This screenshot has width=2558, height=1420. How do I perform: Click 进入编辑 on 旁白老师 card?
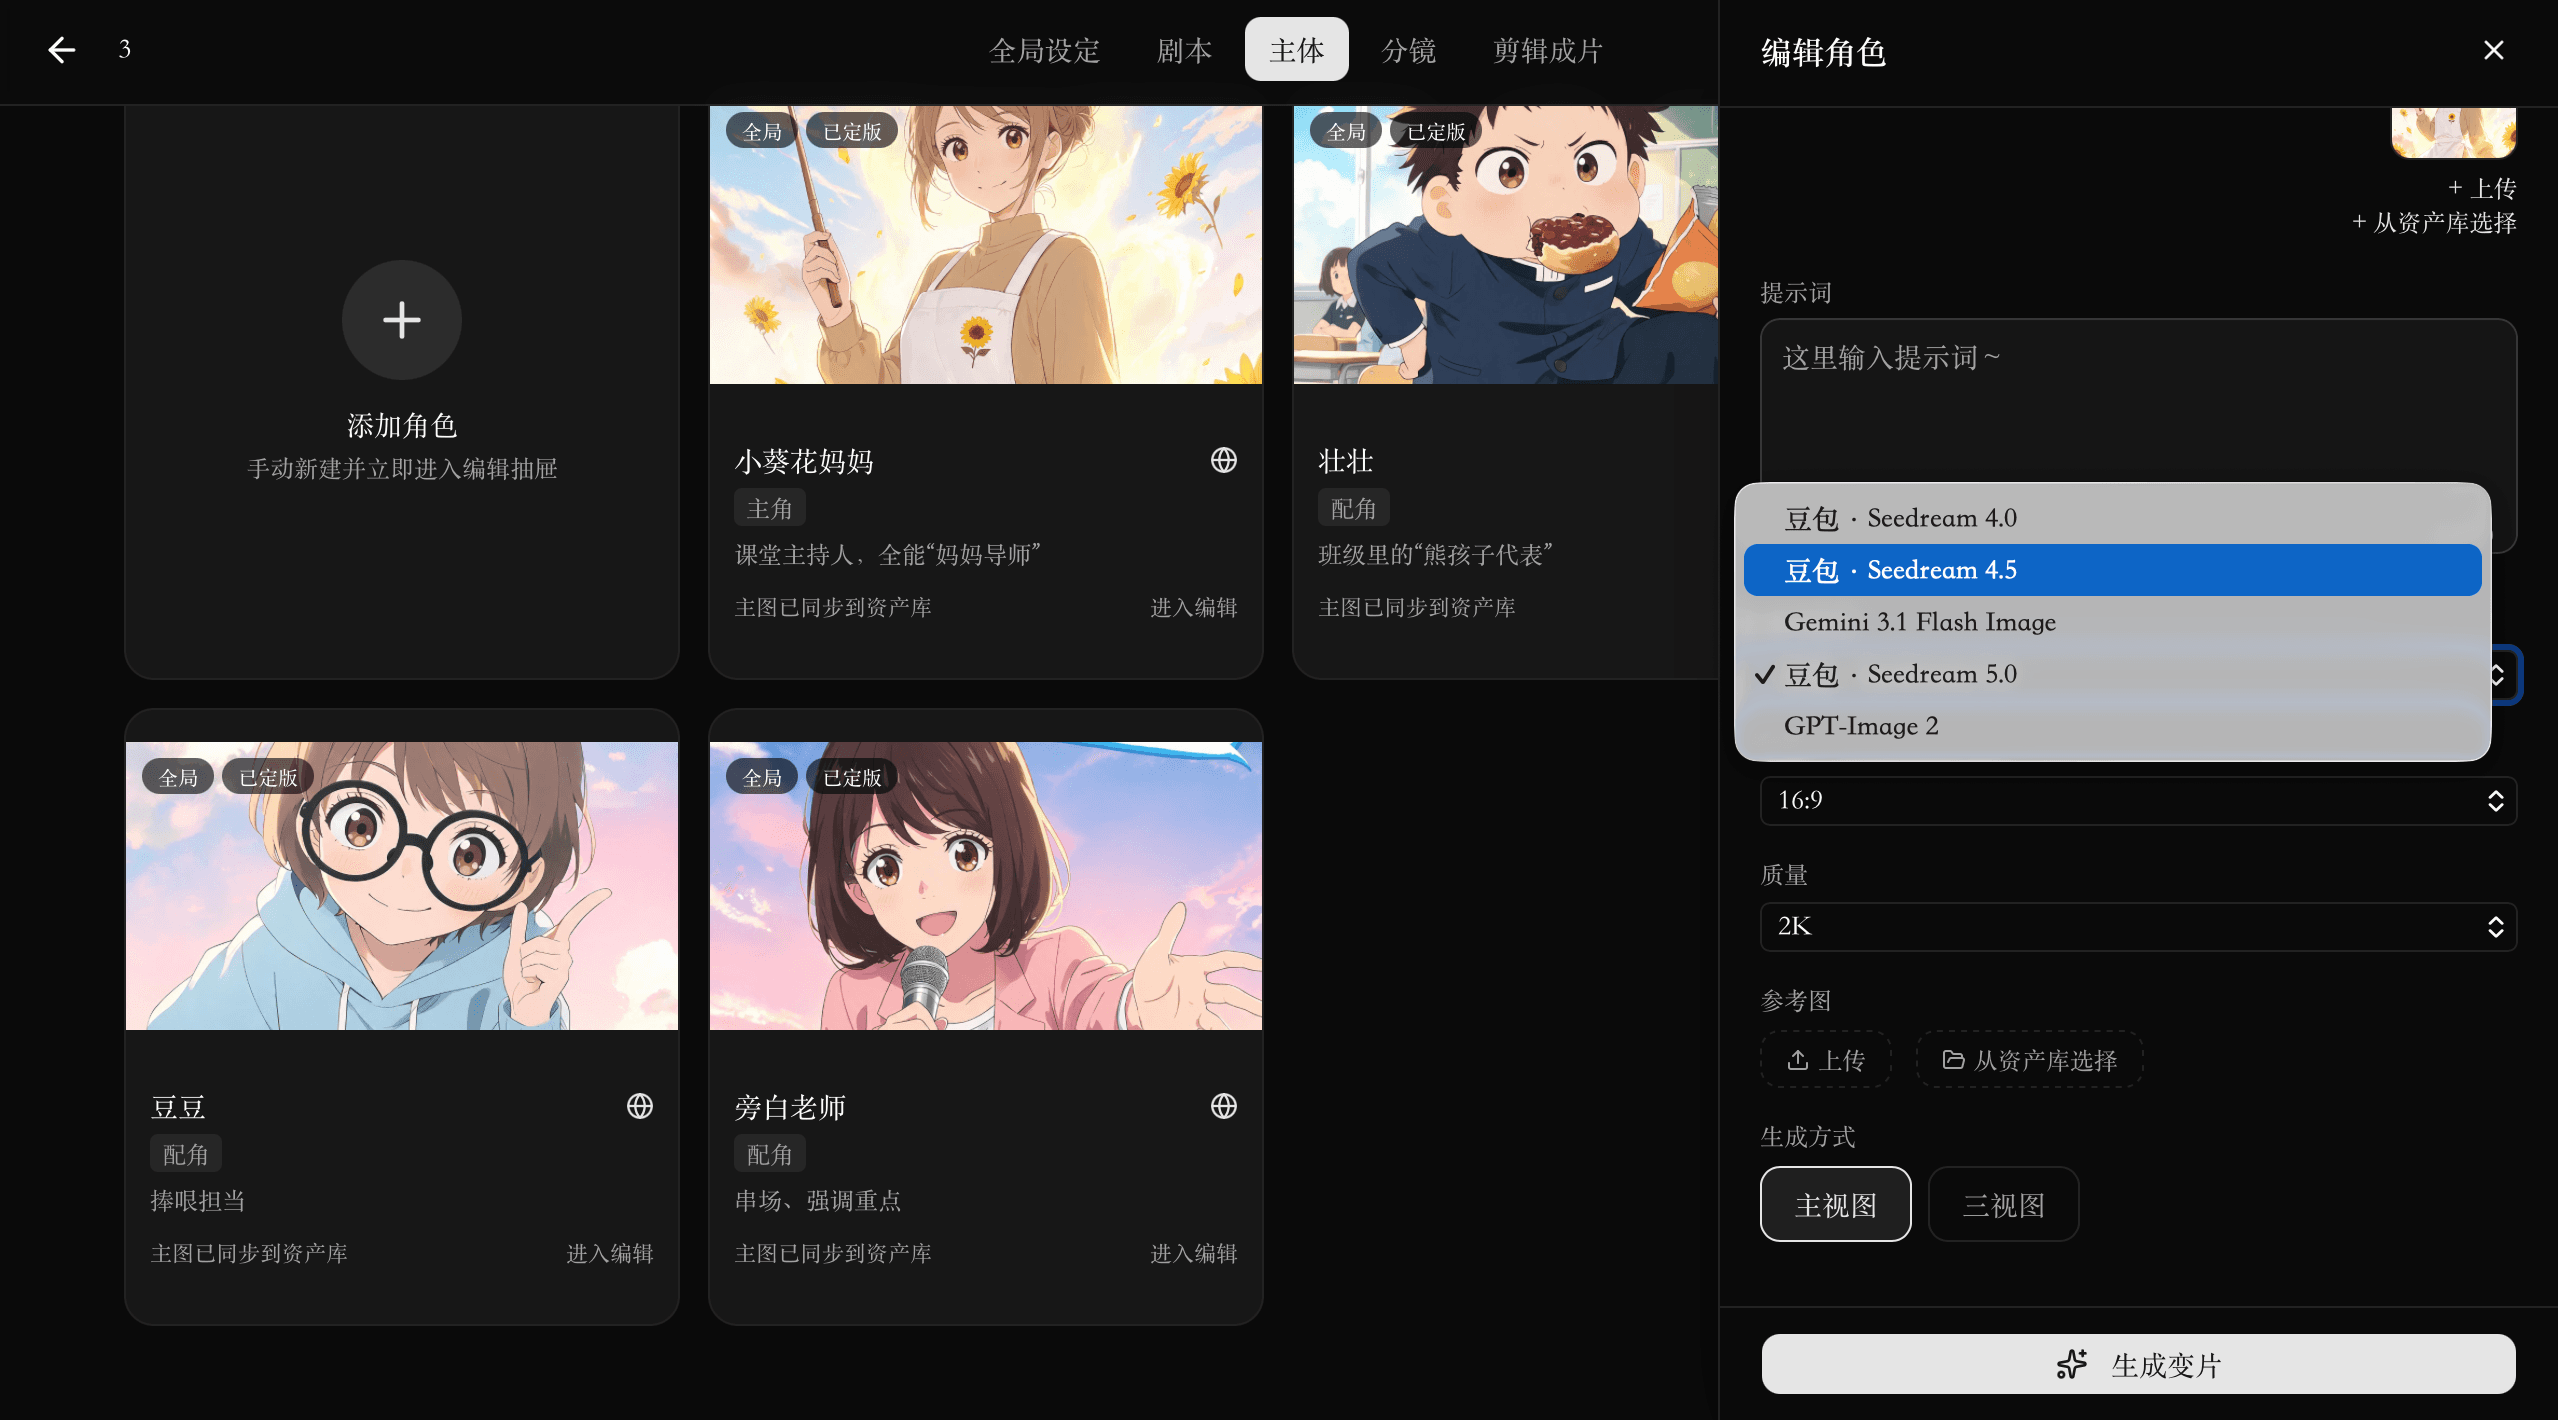1194,1254
